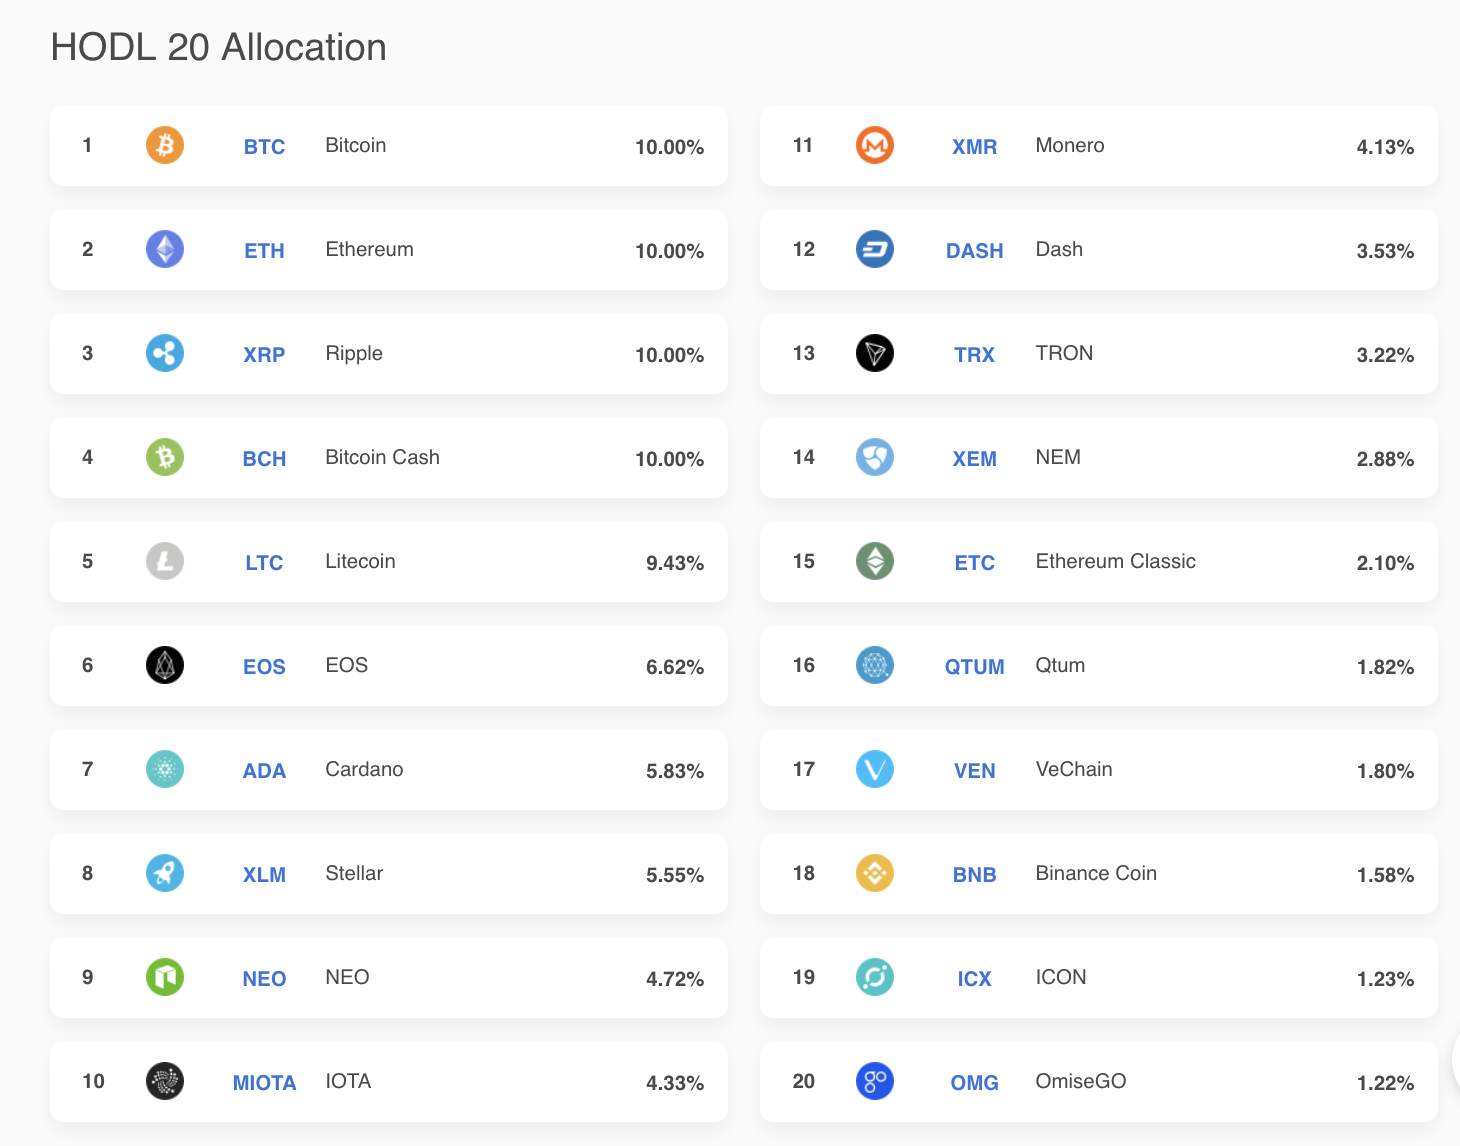
Task: Click the Monero orange icon
Action: (x=875, y=145)
